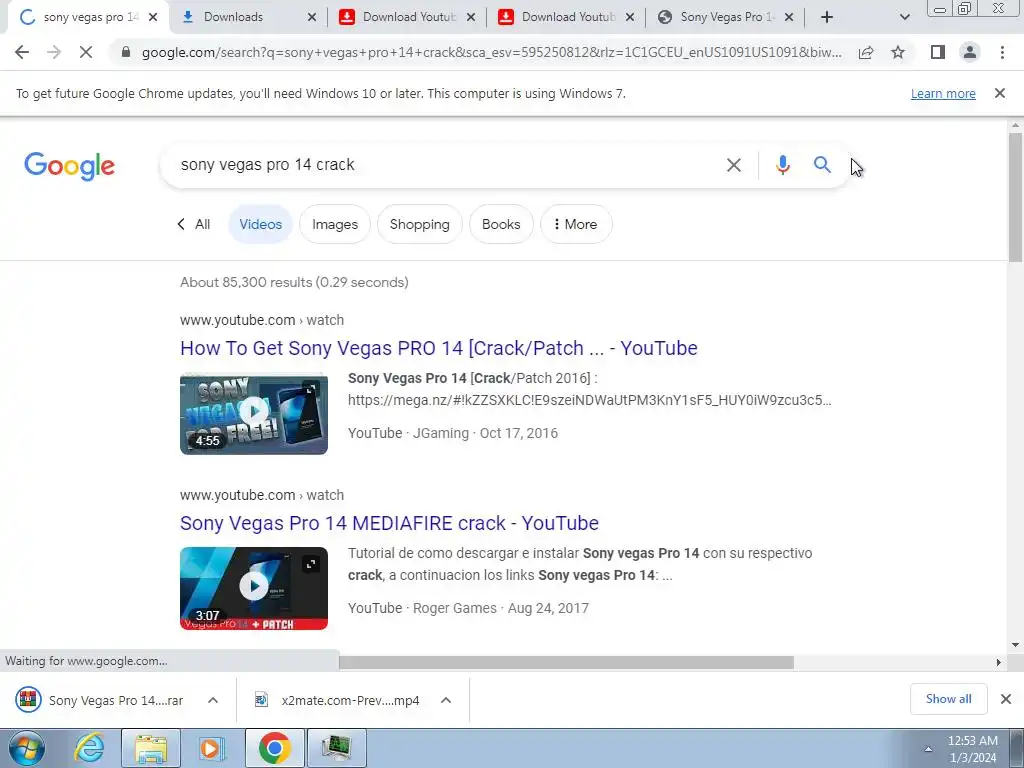Open the Chrome side panel

[x=938, y=52]
